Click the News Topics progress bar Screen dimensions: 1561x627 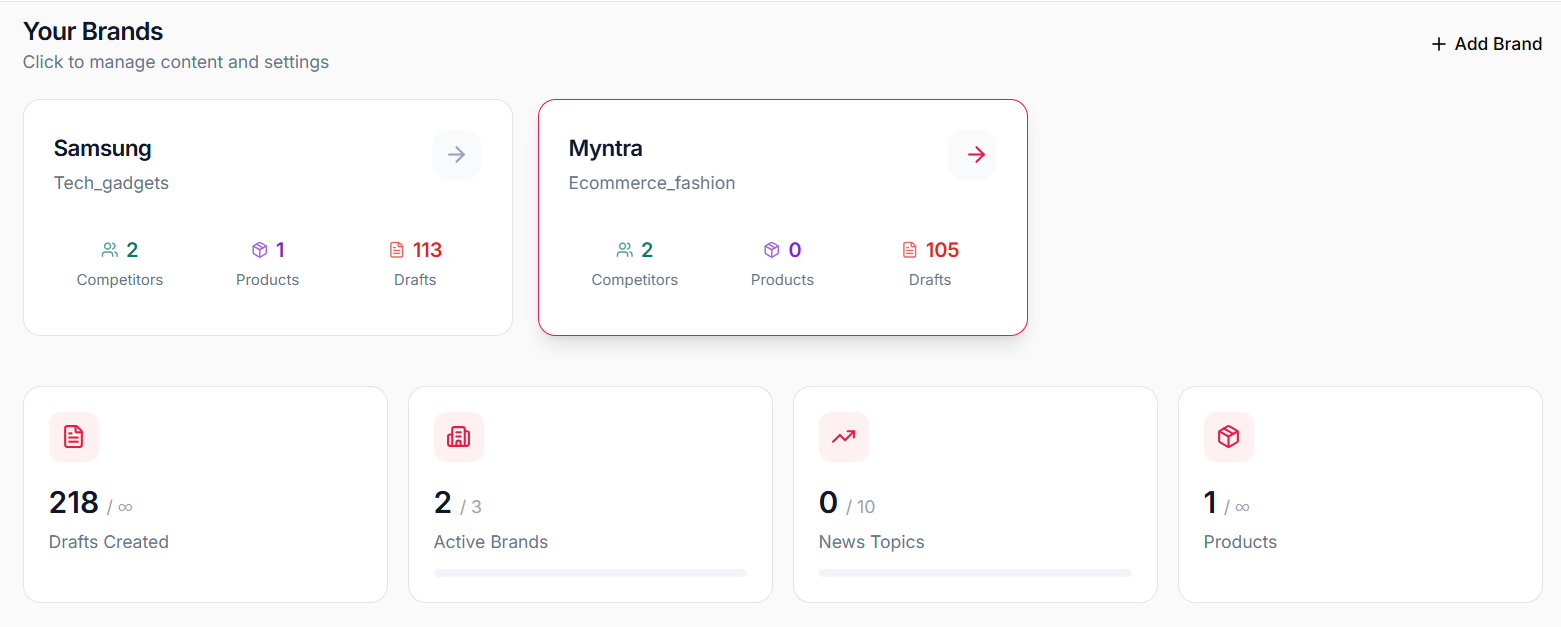click(x=975, y=572)
